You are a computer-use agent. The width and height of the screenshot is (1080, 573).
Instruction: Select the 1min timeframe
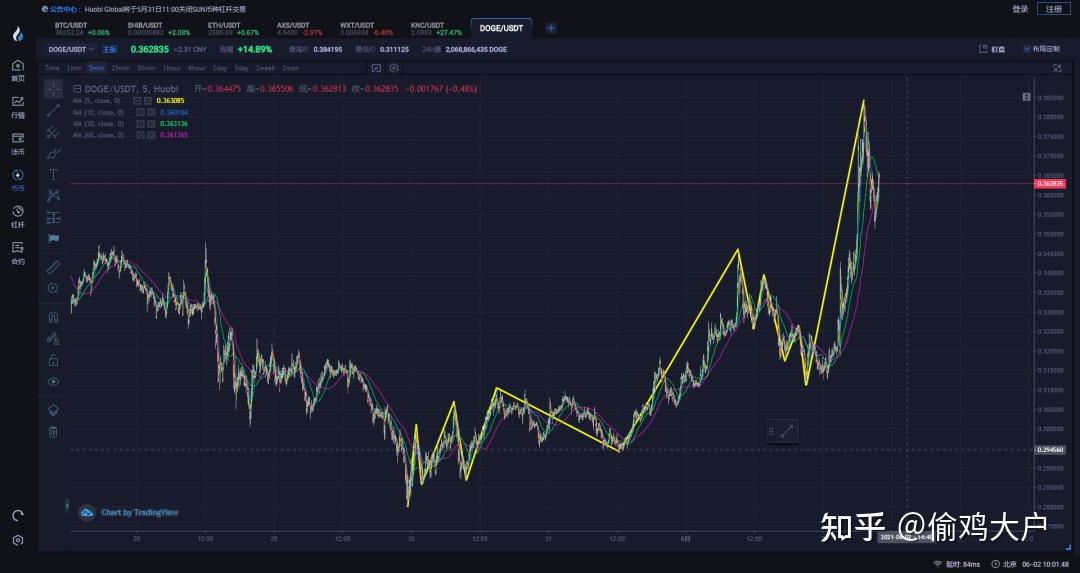pos(74,68)
